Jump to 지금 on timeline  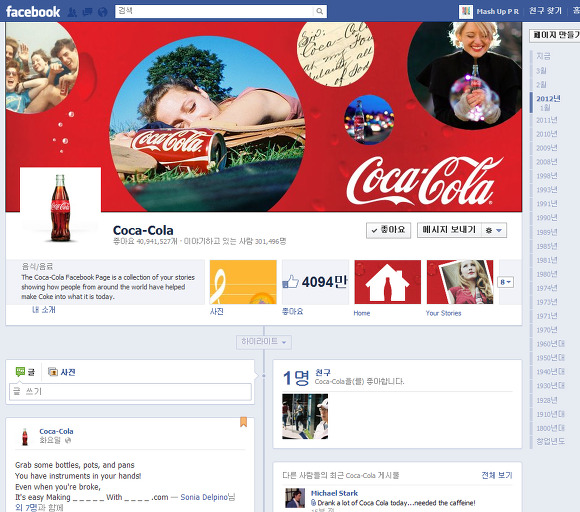coord(543,56)
